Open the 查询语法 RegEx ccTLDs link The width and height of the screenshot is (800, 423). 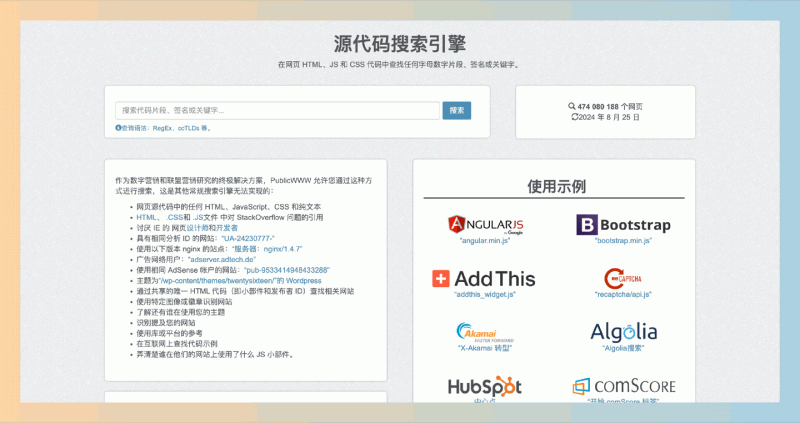[166, 128]
